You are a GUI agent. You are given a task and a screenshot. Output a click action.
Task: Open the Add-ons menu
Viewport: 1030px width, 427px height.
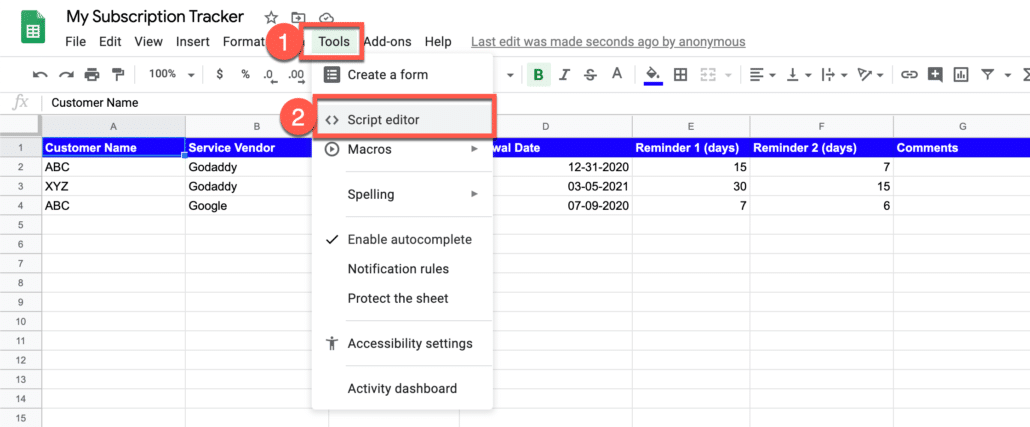[388, 41]
